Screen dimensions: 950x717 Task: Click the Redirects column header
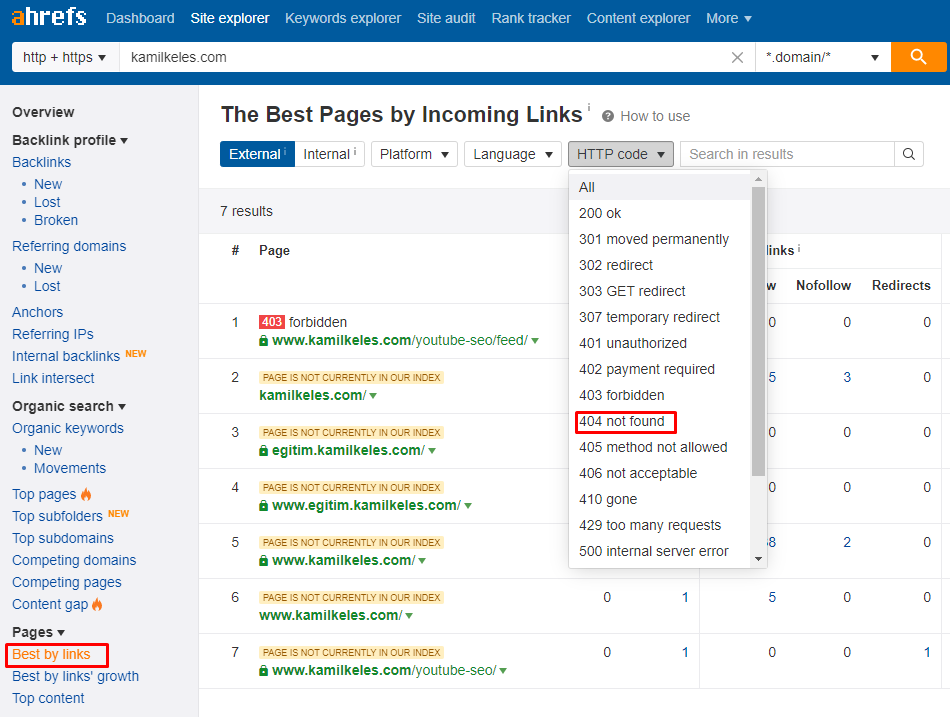pyautogui.click(x=901, y=285)
